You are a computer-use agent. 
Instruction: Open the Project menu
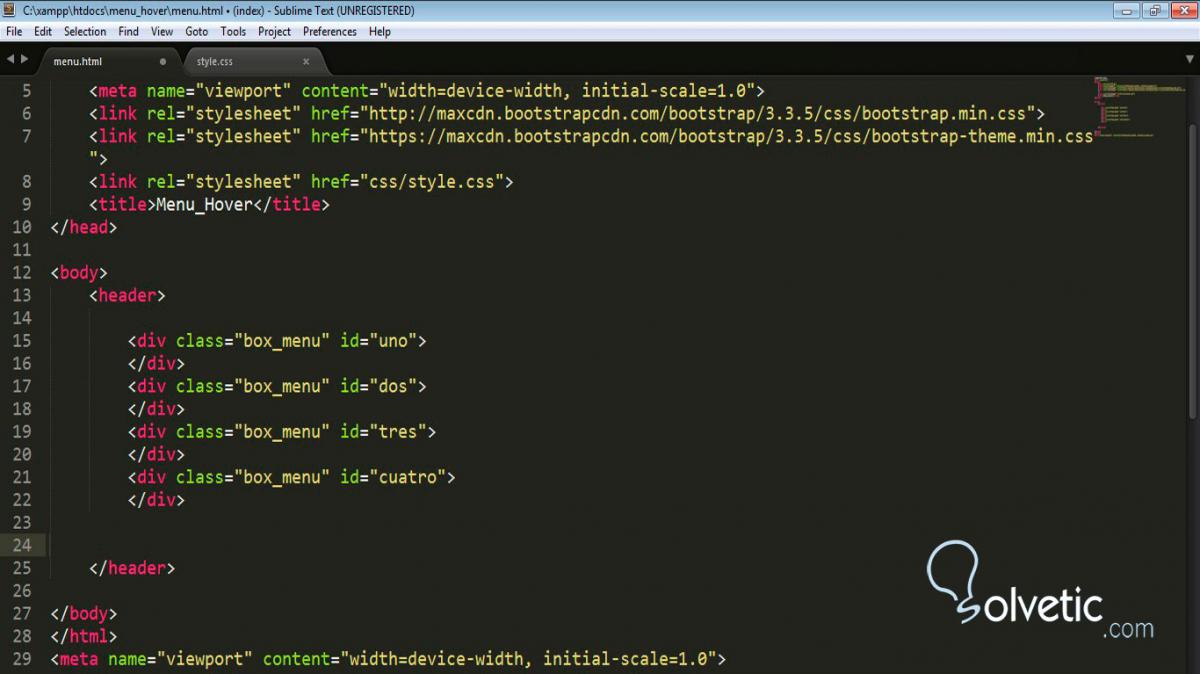pyautogui.click(x=275, y=31)
